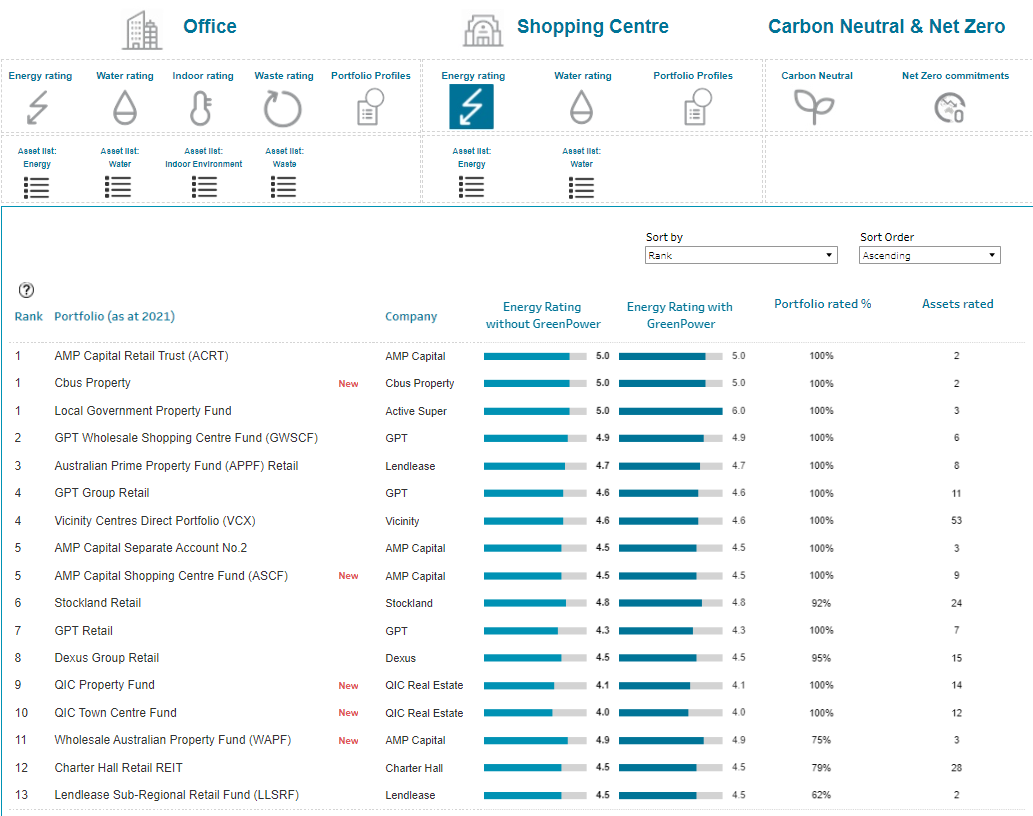Select Office Water rating droplet icon

124,107
